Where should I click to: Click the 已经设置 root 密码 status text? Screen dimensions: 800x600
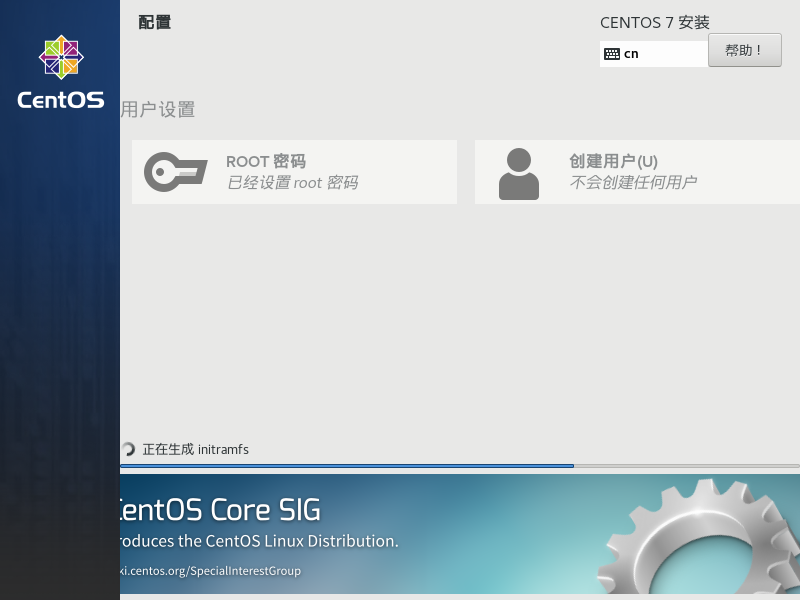tap(292, 182)
